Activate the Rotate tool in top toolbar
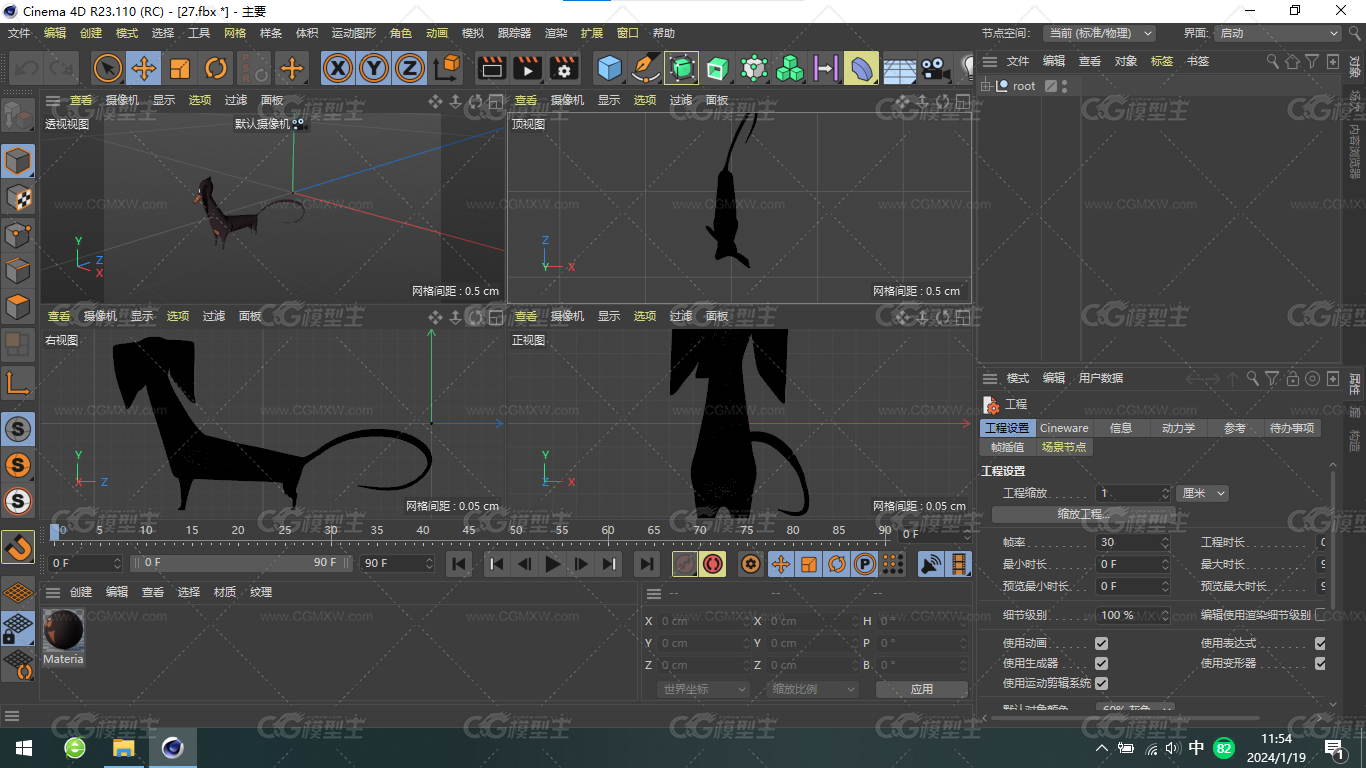1366x768 pixels. tap(216, 68)
